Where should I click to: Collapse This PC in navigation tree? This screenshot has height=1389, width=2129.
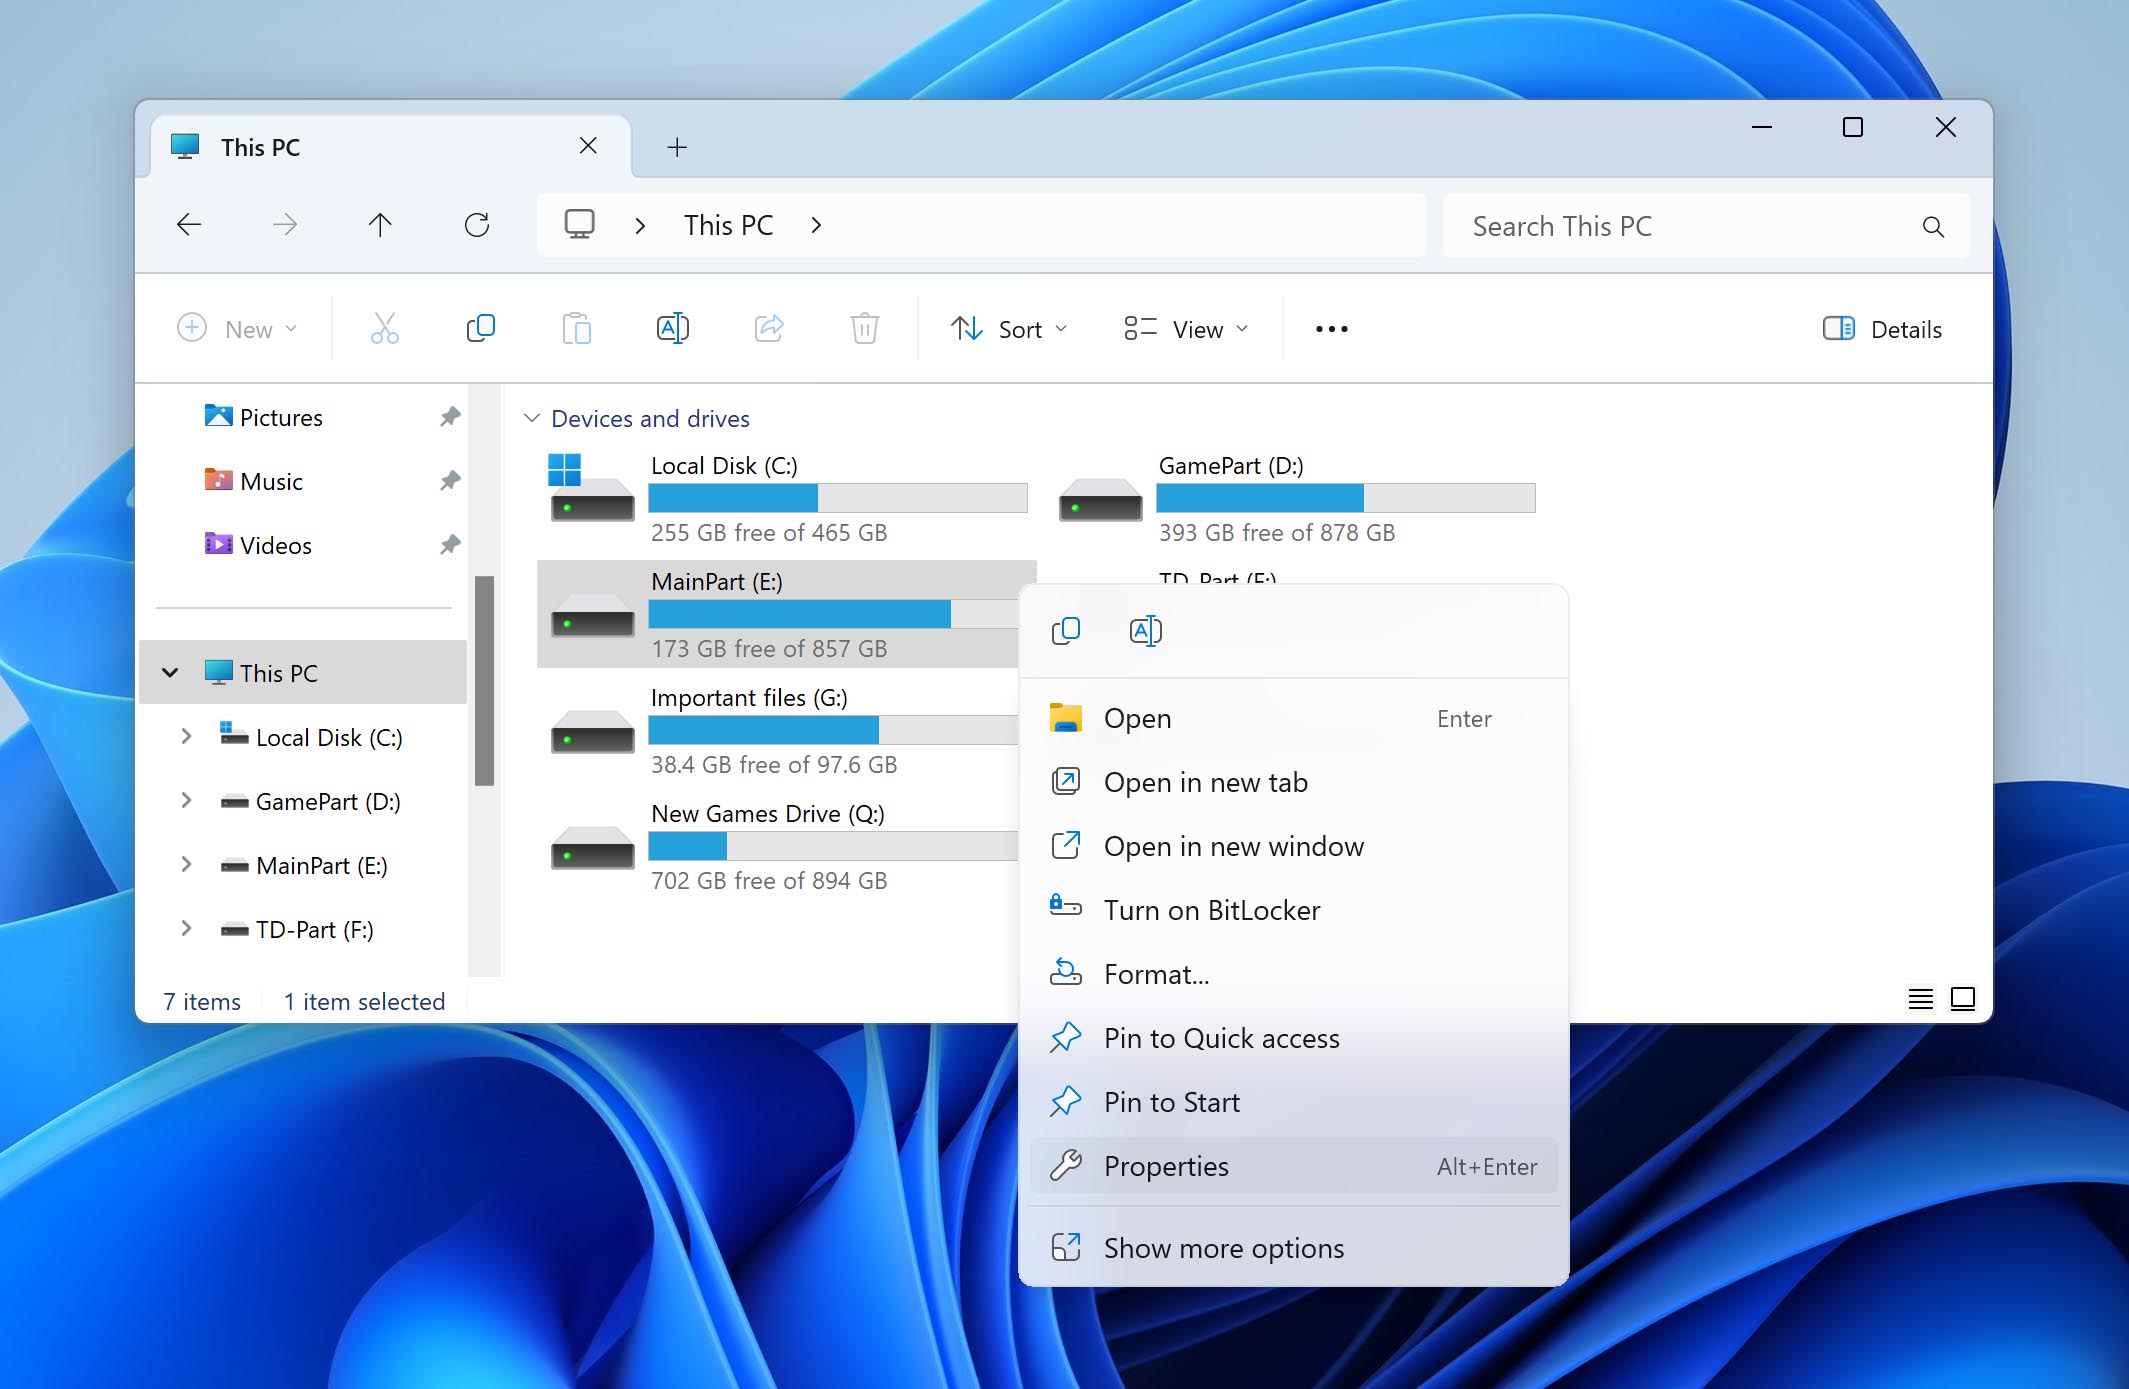pyautogui.click(x=171, y=673)
